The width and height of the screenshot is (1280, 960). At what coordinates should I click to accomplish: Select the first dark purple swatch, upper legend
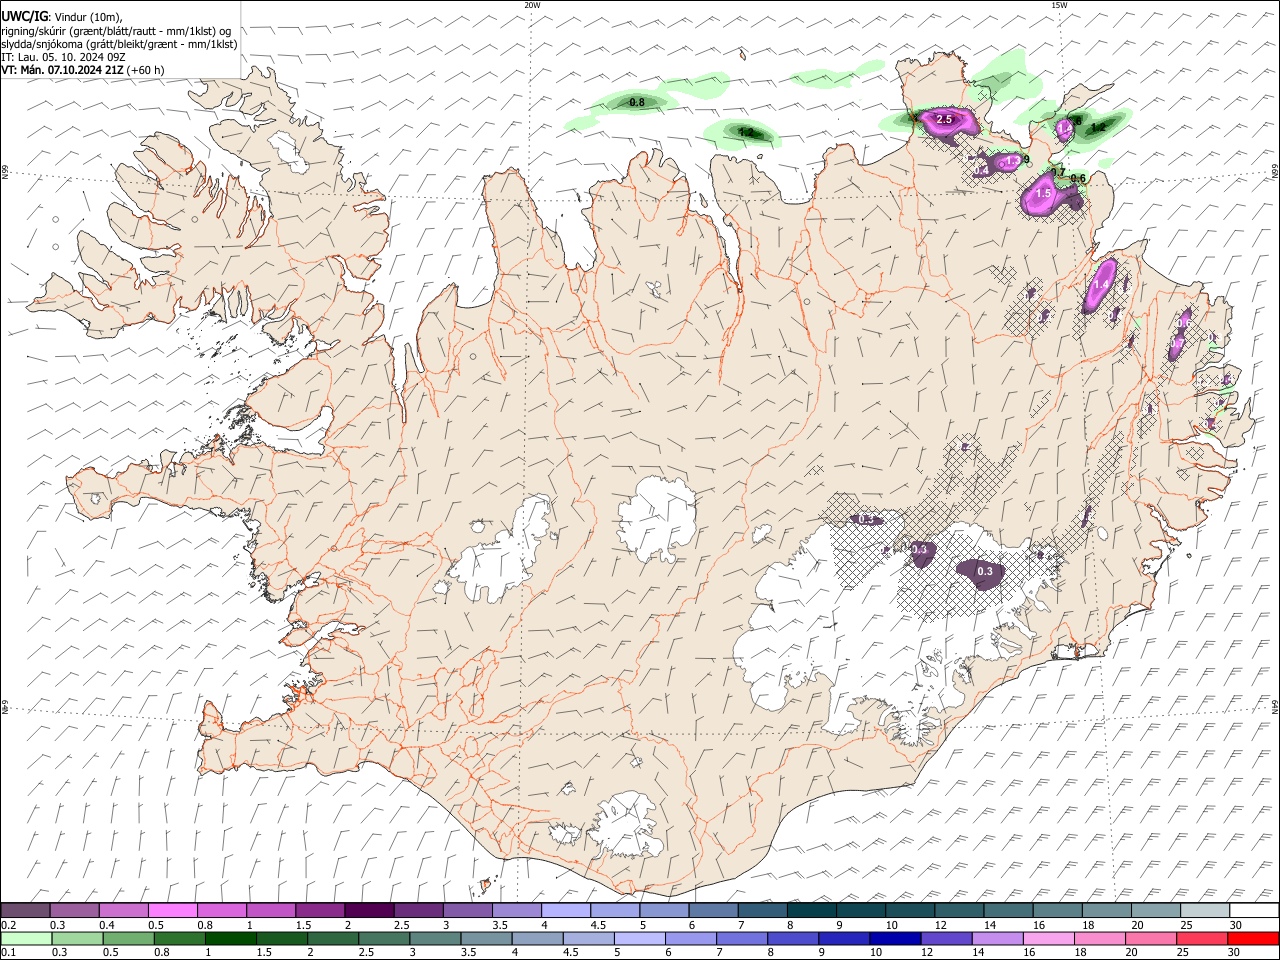(25, 910)
